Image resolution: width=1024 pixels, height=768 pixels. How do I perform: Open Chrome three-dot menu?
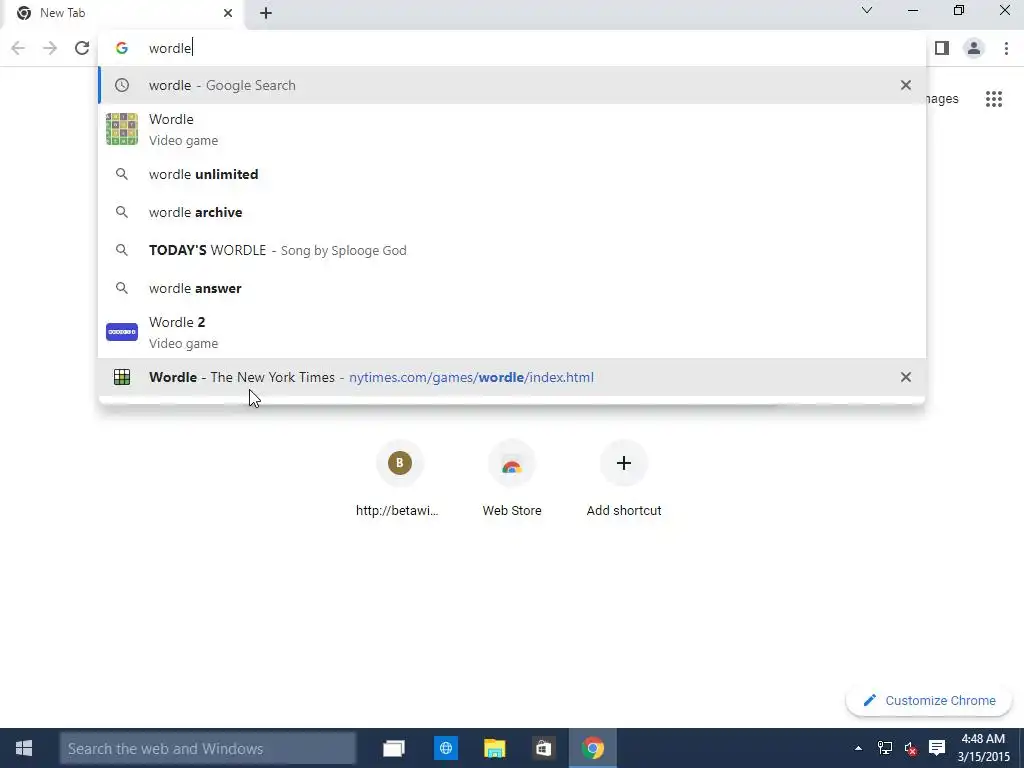(x=1006, y=48)
